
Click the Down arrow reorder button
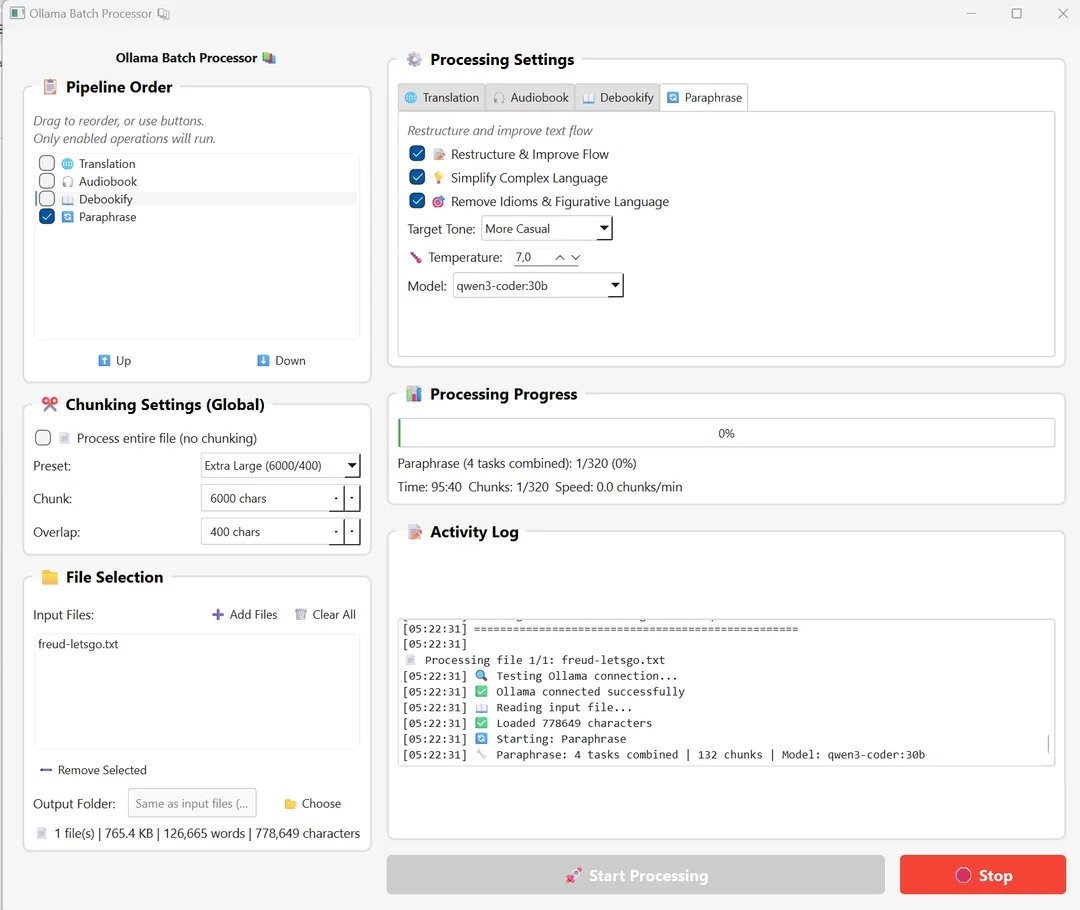pos(263,361)
